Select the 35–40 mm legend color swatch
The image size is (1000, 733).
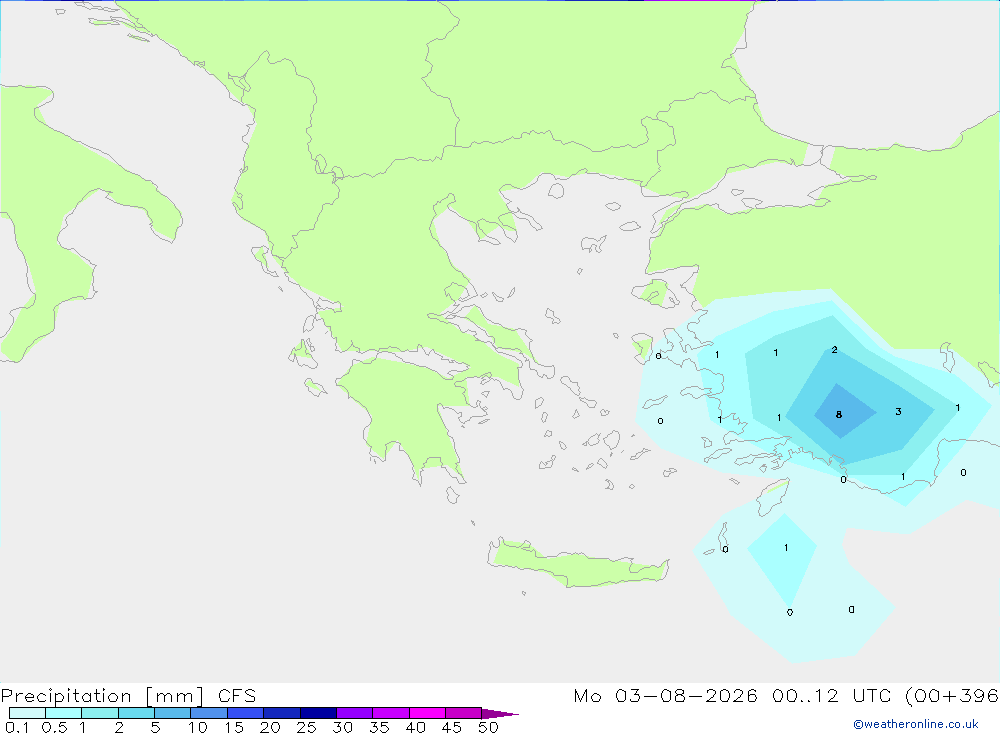point(391,713)
